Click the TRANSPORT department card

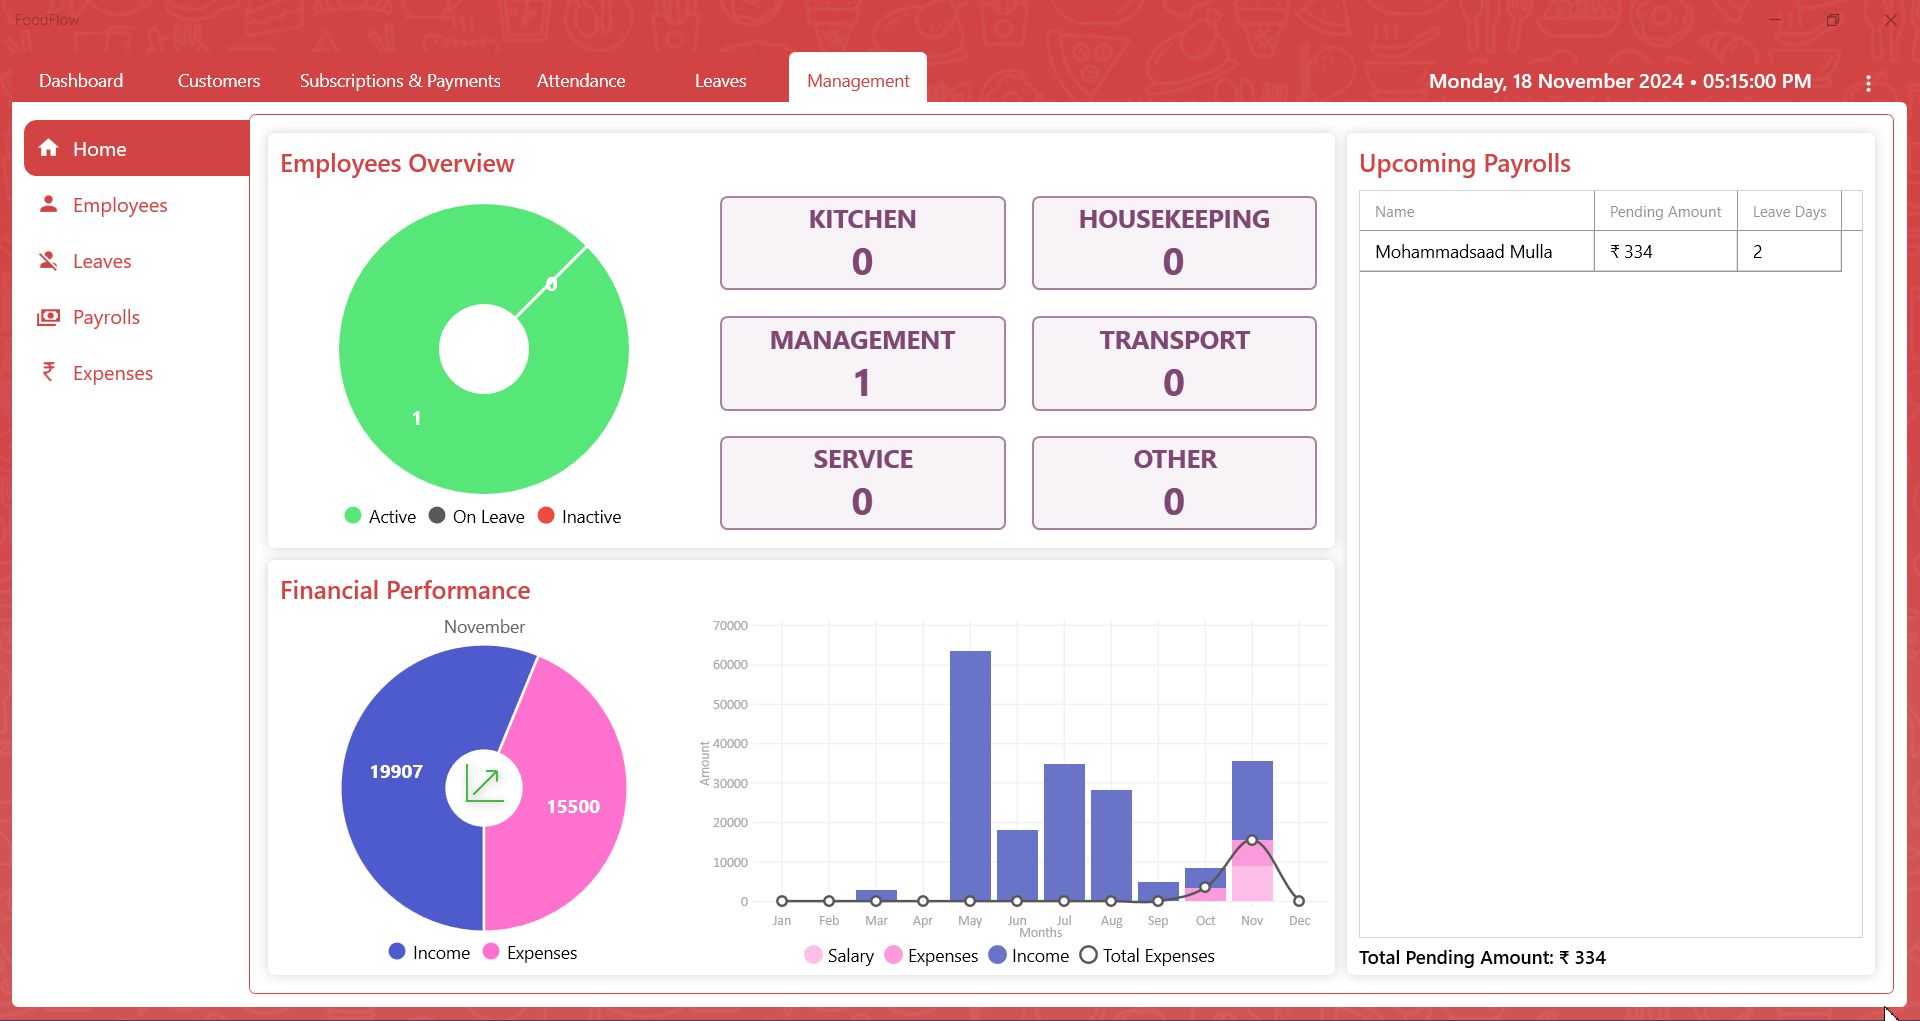point(1174,363)
